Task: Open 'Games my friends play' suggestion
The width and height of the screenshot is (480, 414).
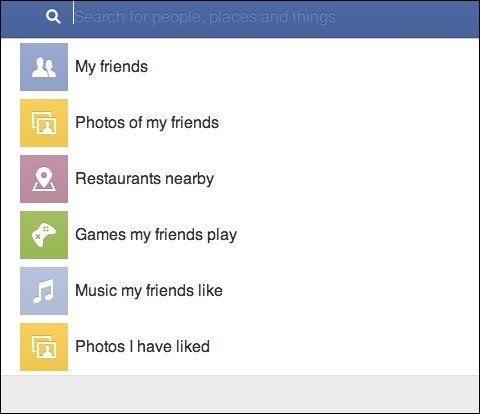Action: click(x=156, y=235)
